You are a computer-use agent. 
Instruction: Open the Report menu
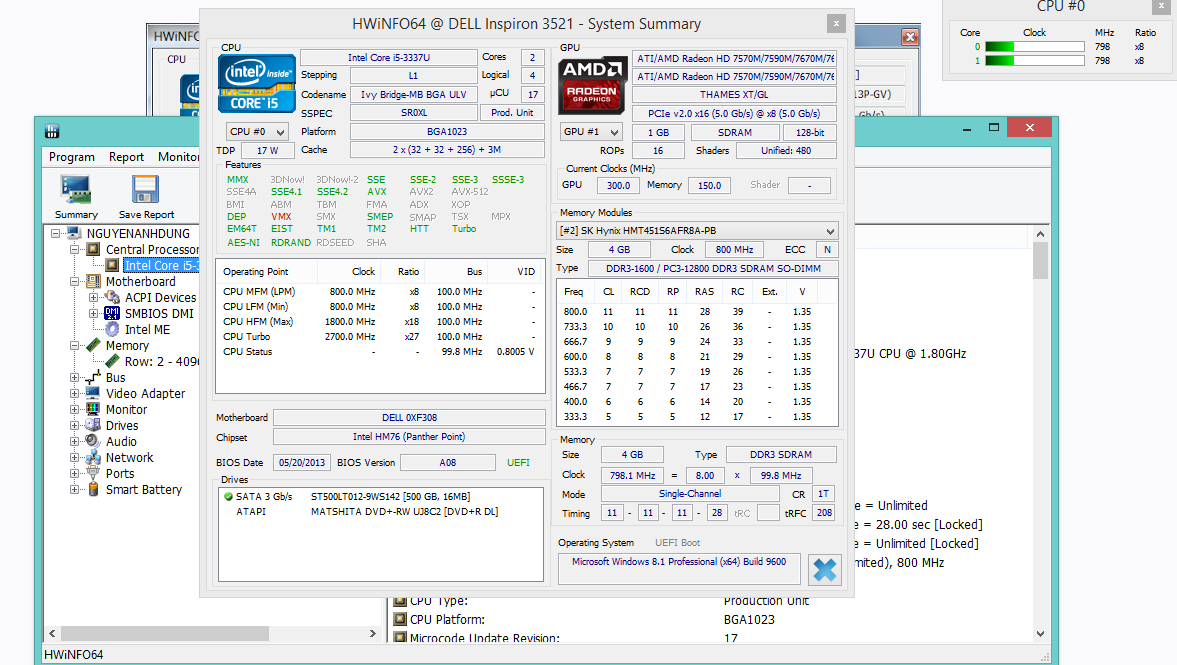tap(126, 157)
